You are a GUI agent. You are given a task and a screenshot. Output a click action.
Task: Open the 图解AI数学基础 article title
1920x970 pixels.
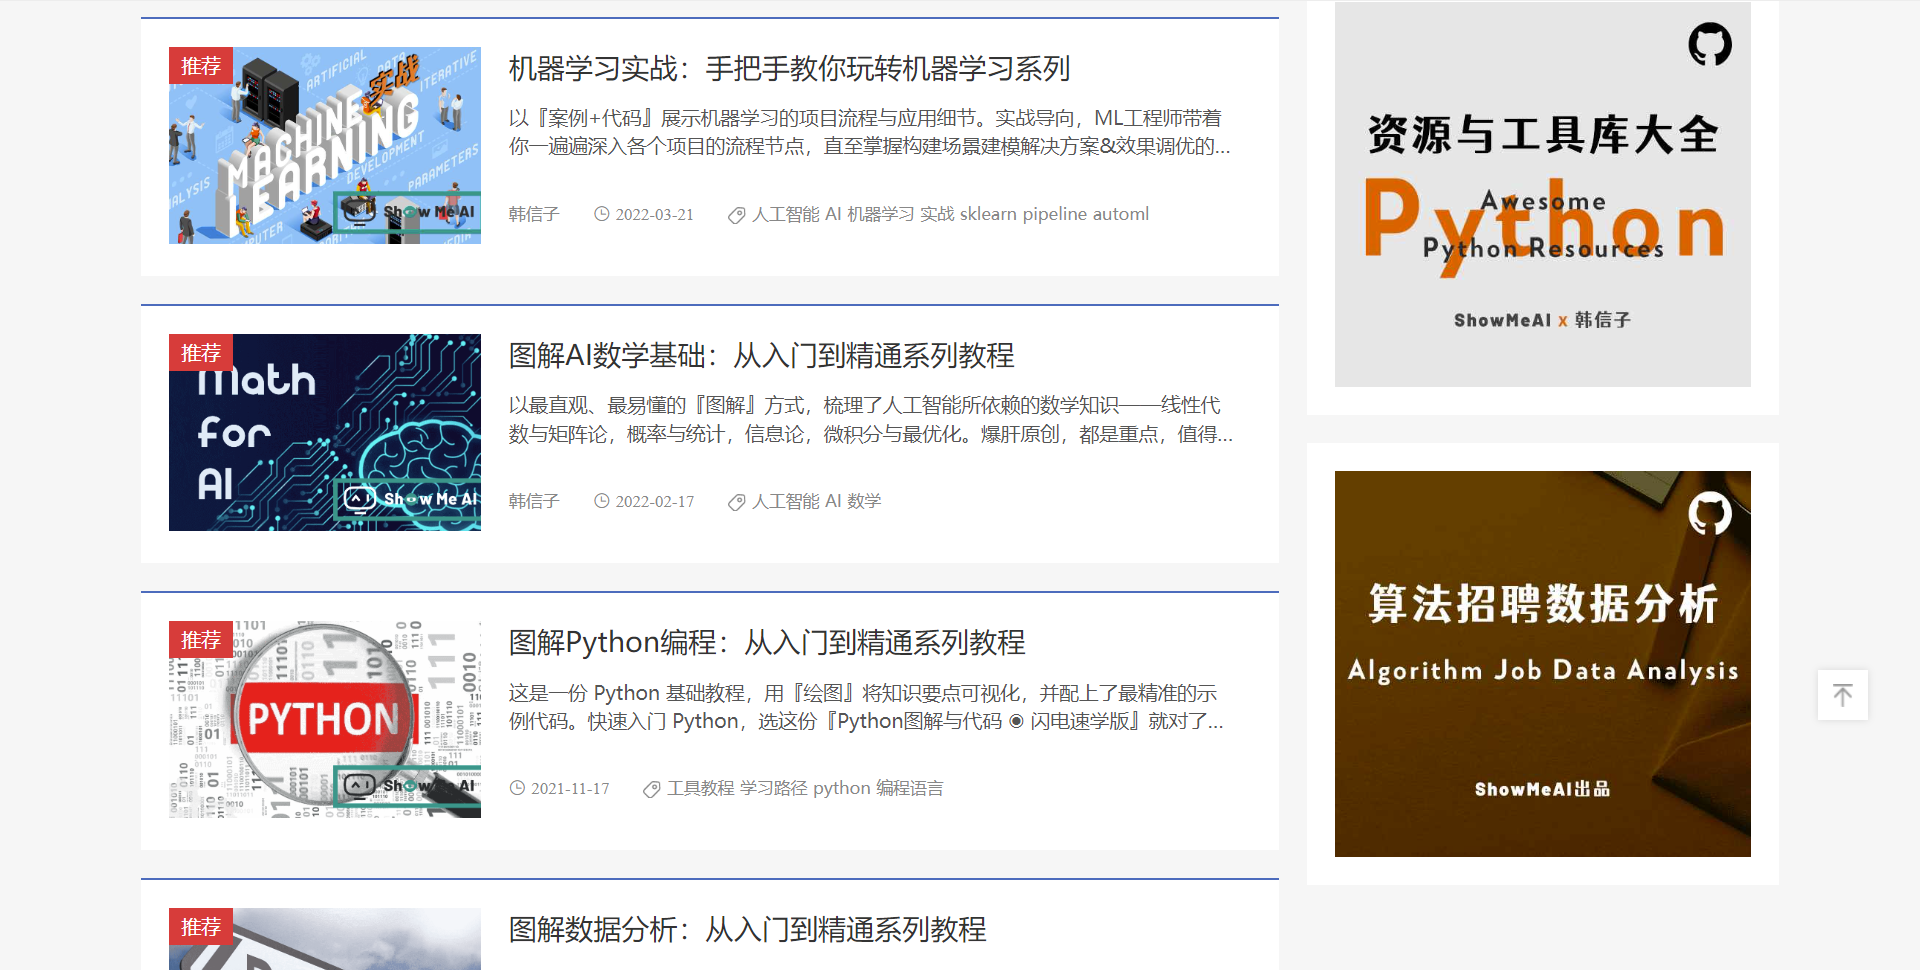click(x=760, y=356)
